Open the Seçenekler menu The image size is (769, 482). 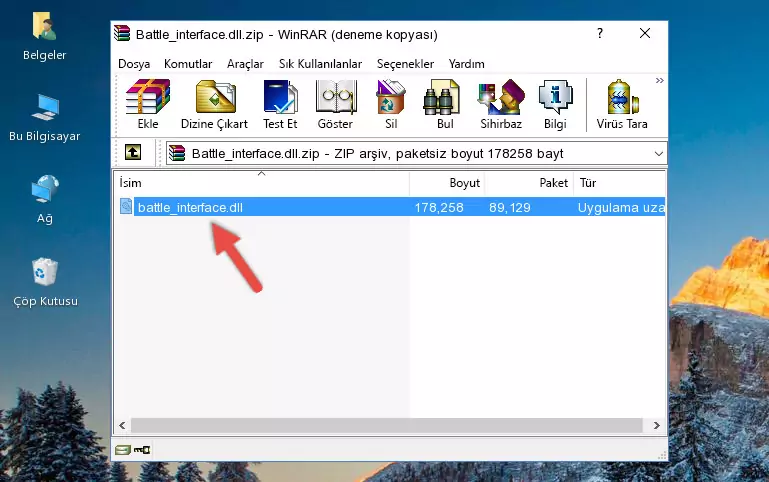[405, 64]
